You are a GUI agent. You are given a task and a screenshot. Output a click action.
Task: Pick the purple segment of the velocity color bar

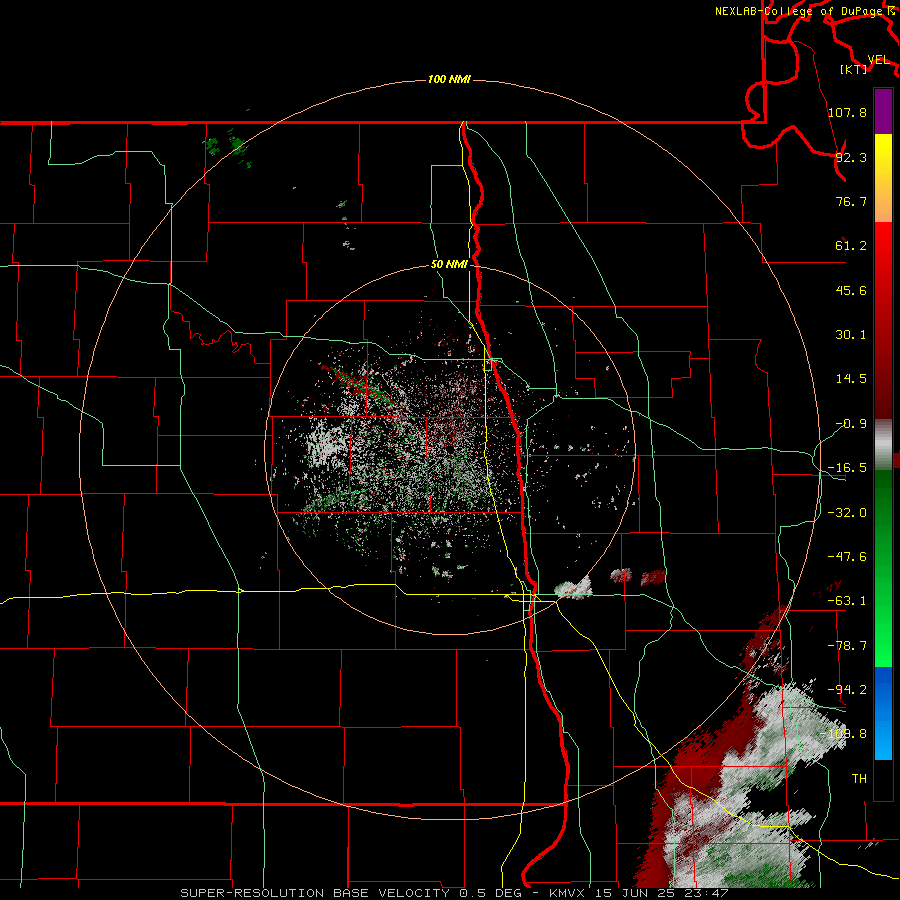tap(883, 111)
